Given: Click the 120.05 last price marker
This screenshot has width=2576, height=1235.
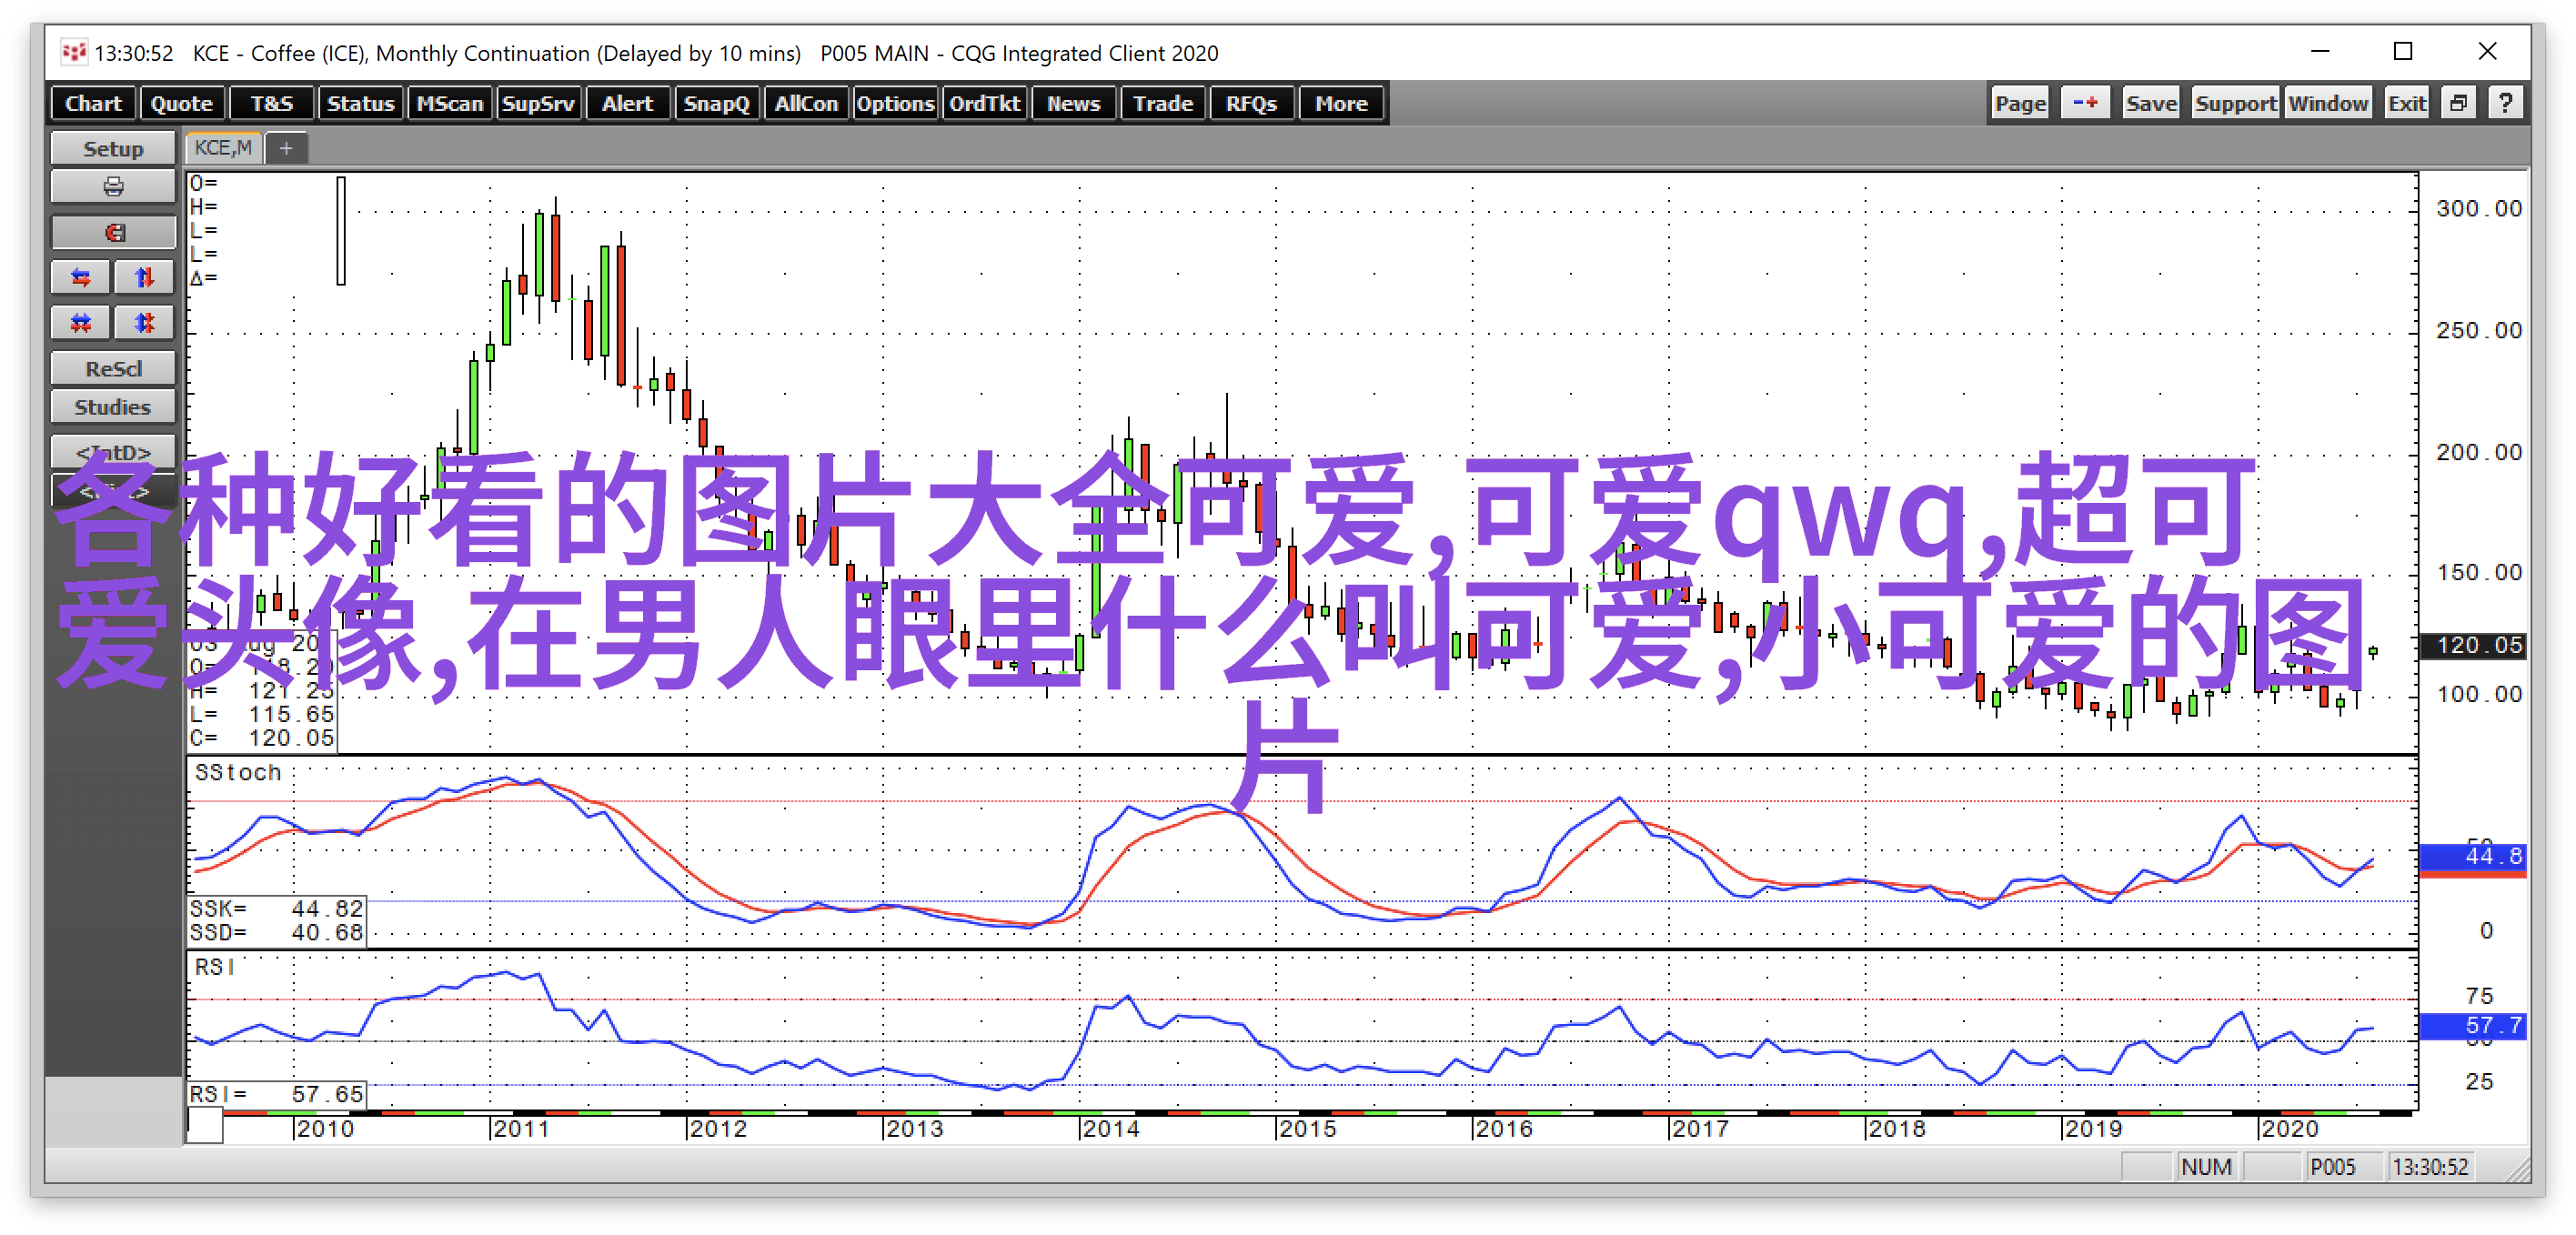Looking at the screenshot, I should tap(2474, 645).
